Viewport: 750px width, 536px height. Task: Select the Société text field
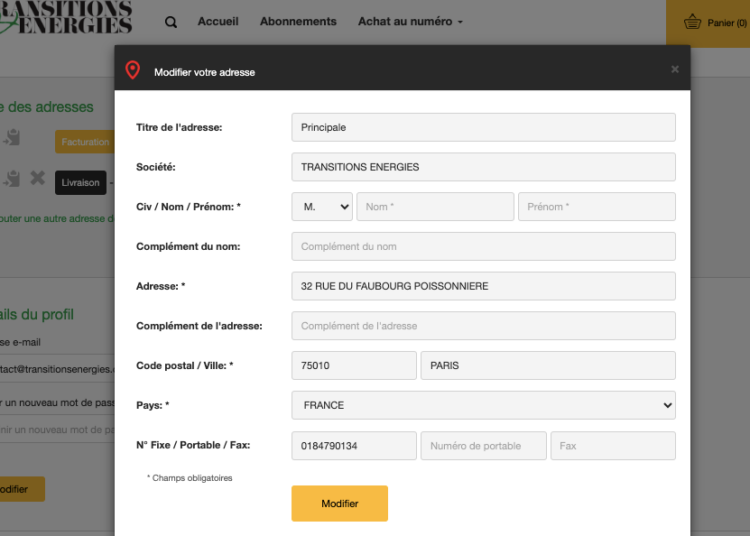coord(483,167)
